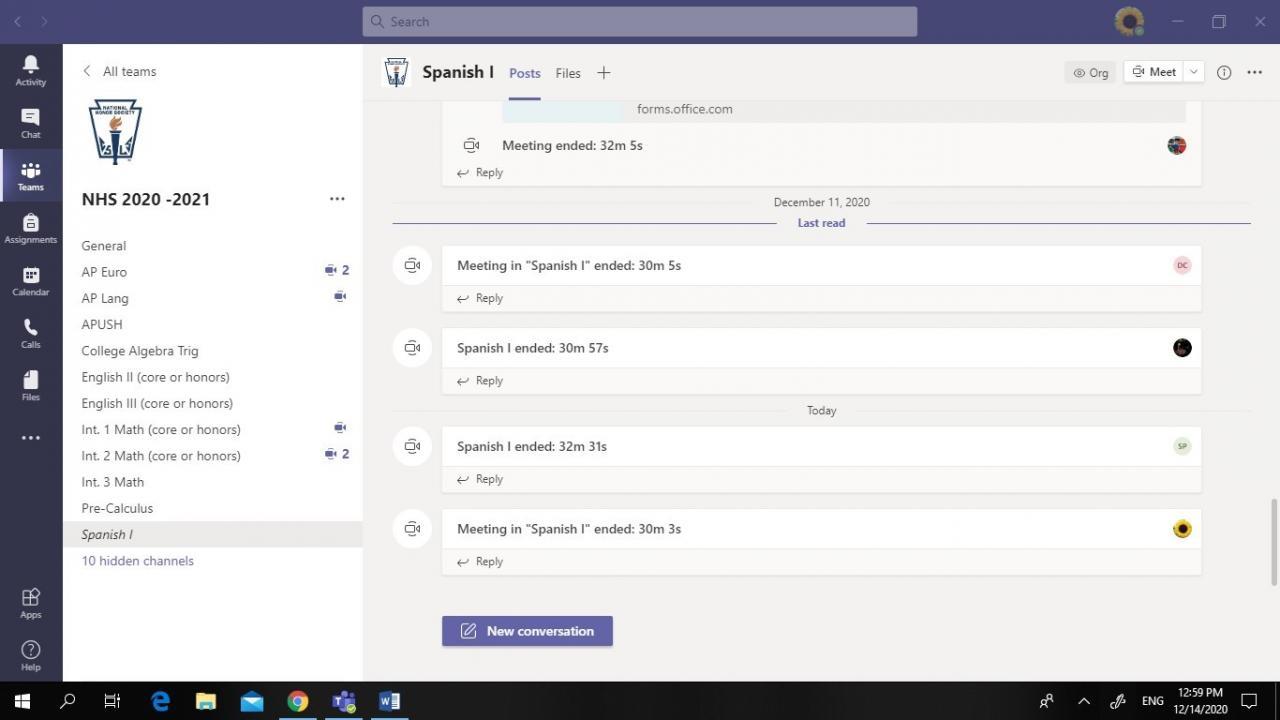The width and height of the screenshot is (1280, 720).
Task: Open the taskbar clock and date
Action: click(x=1200, y=701)
